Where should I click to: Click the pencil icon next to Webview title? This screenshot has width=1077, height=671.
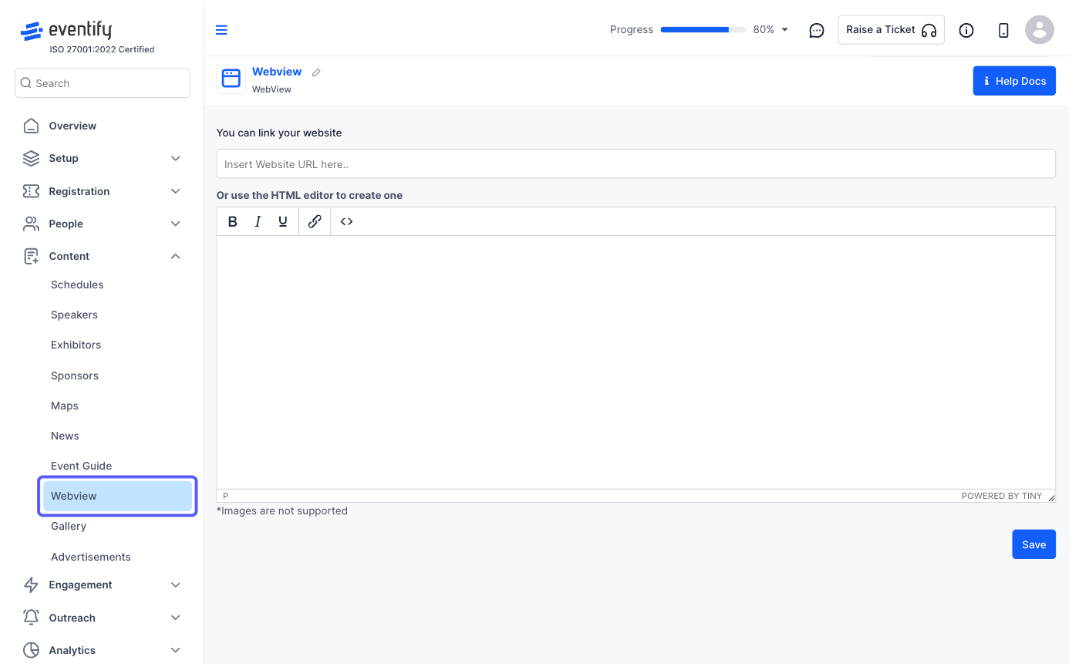[316, 72]
